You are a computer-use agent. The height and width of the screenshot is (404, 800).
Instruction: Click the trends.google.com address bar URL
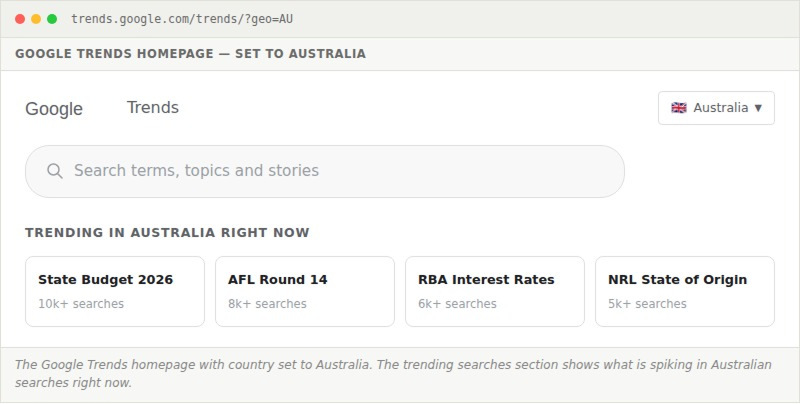click(182, 19)
